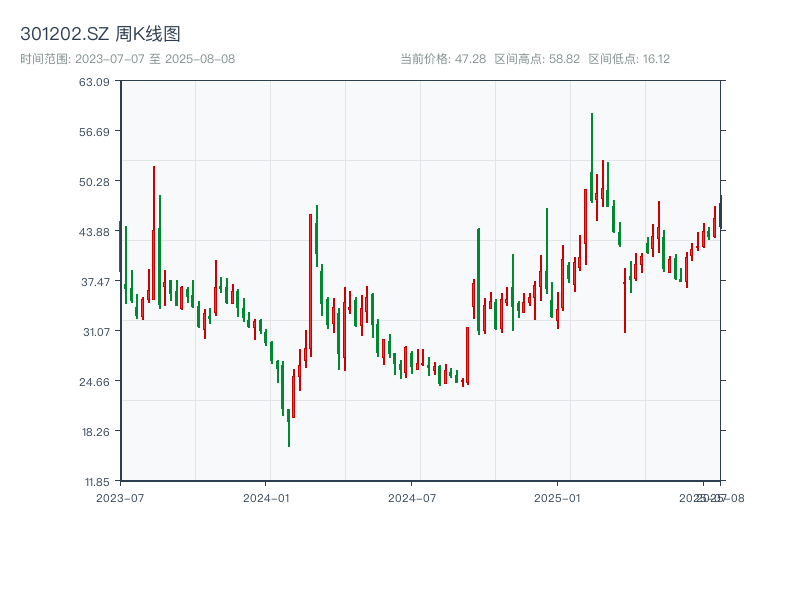The height and width of the screenshot is (600, 800).
Task: Click y-axis label 11.85
Action: point(96,482)
